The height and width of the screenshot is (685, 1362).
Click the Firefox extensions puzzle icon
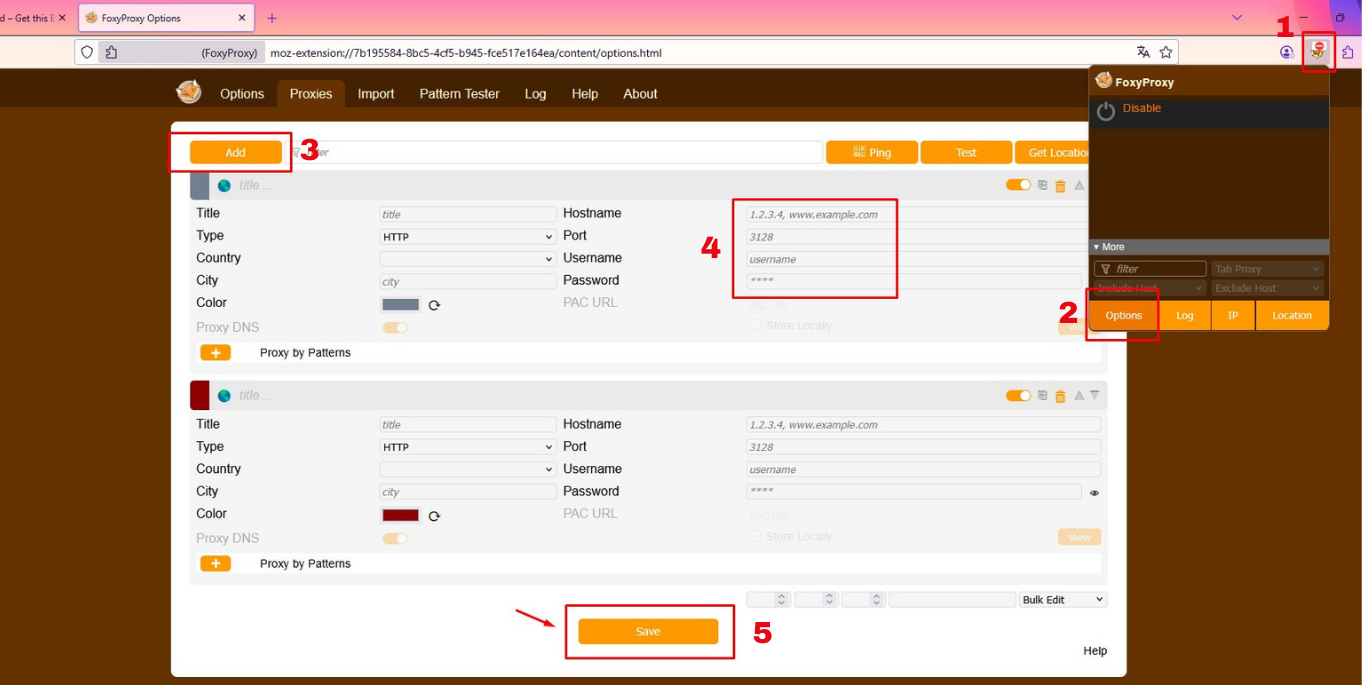coord(1347,52)
